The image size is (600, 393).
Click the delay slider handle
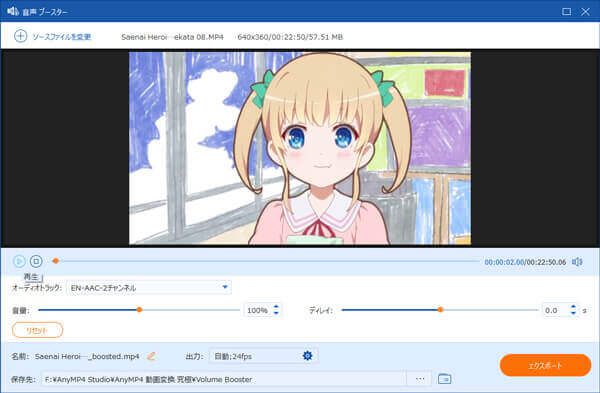pos(440,310)
